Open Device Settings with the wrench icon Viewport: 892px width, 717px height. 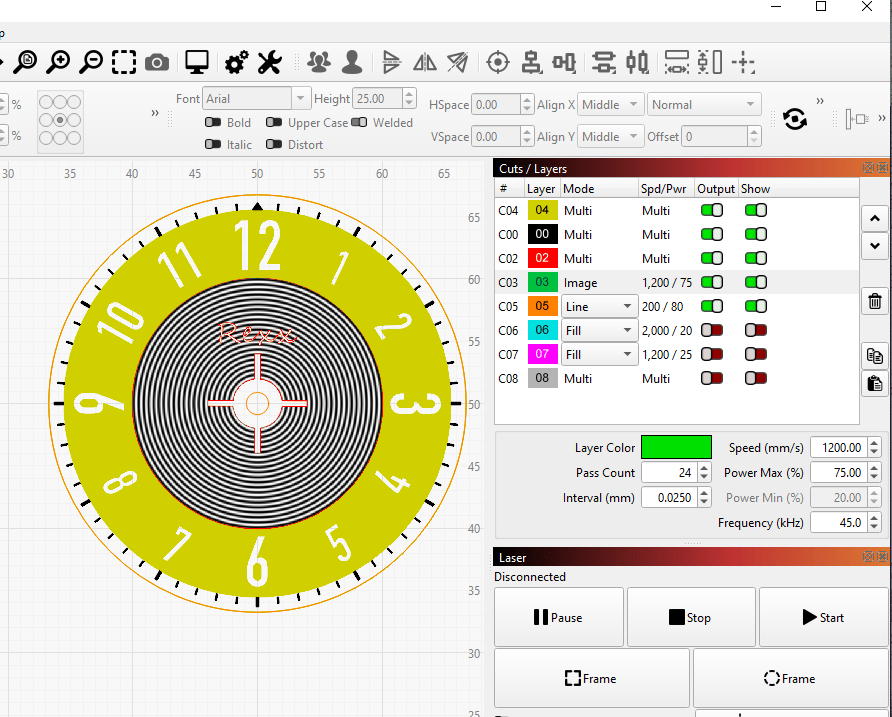click(x=268, y=62)
